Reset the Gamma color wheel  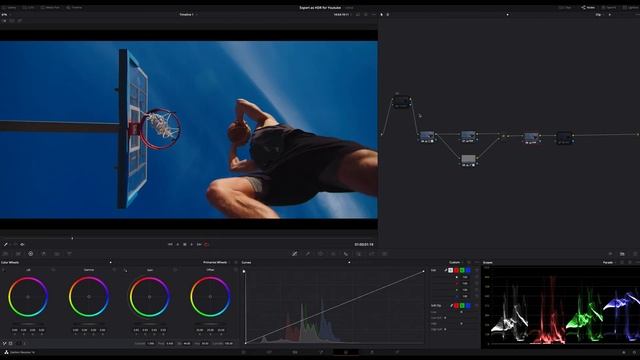click(114, 270)
